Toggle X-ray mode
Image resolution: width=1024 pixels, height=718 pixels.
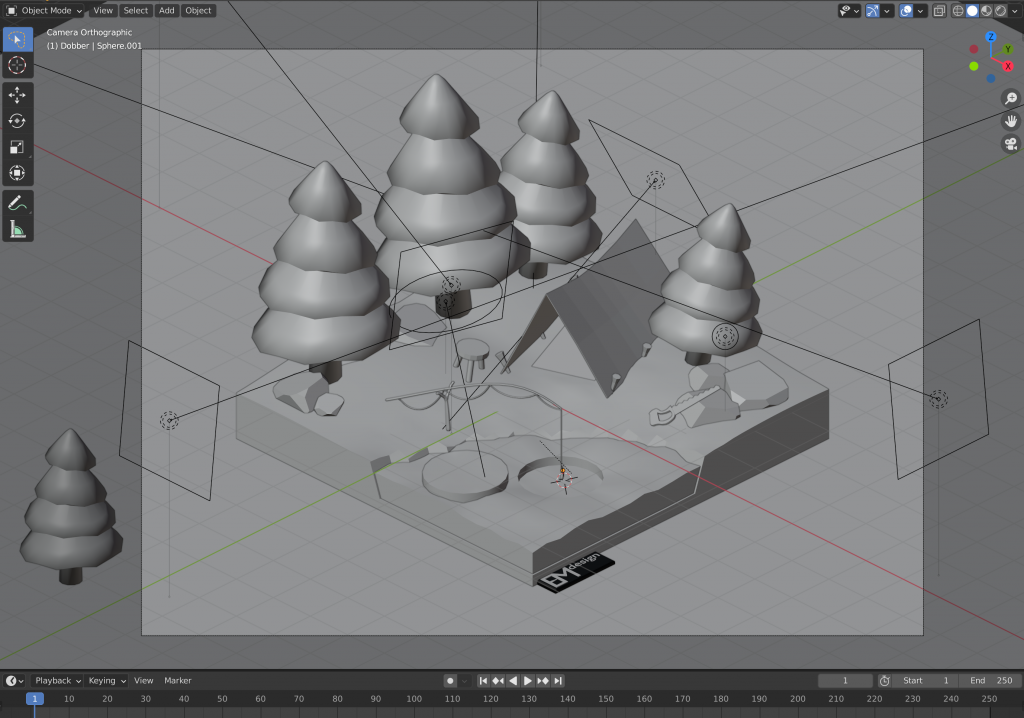coord(939,10)
